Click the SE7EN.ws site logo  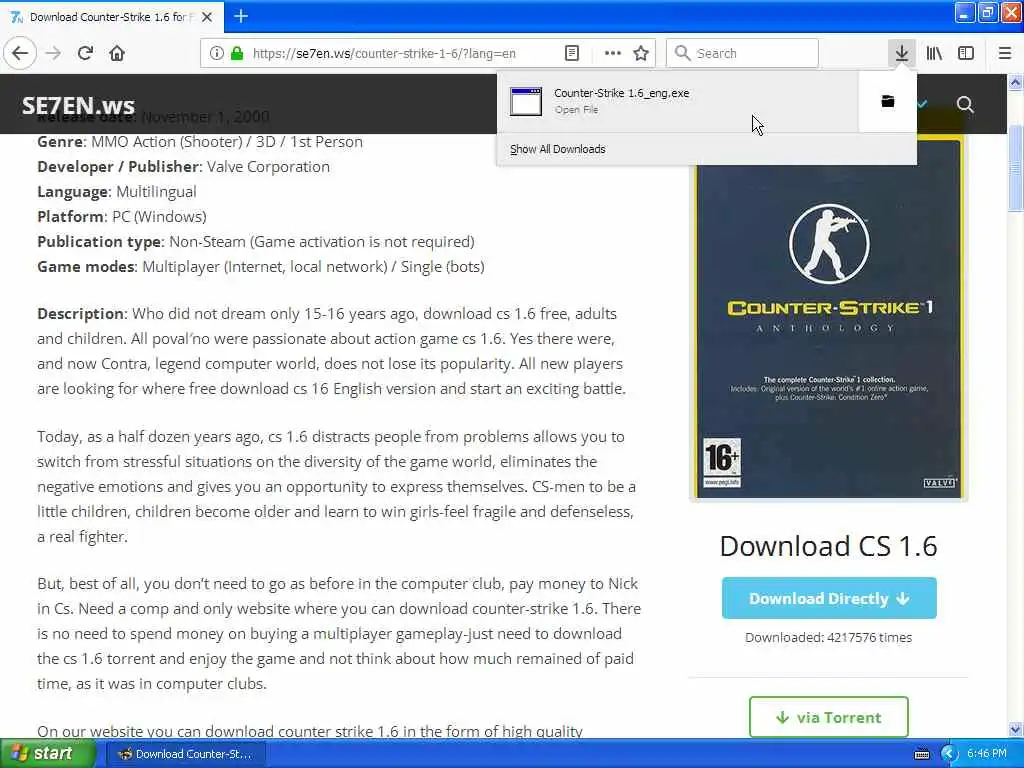78,105
